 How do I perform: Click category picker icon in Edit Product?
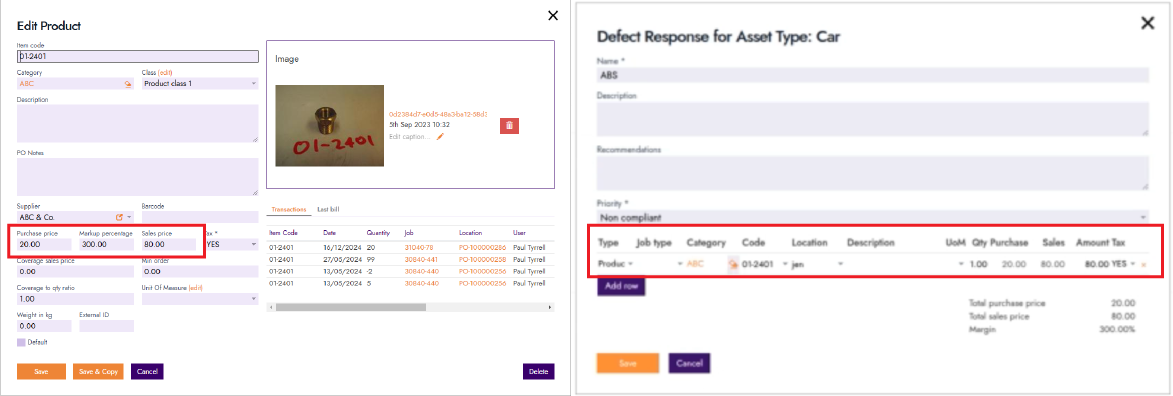[127, 84]
